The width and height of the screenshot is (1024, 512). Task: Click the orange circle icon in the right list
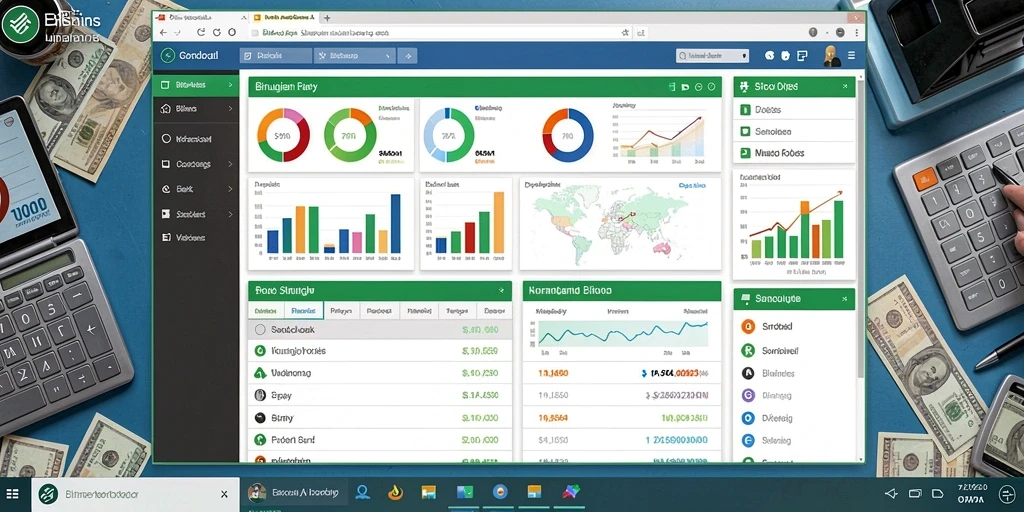coord(748,327)
